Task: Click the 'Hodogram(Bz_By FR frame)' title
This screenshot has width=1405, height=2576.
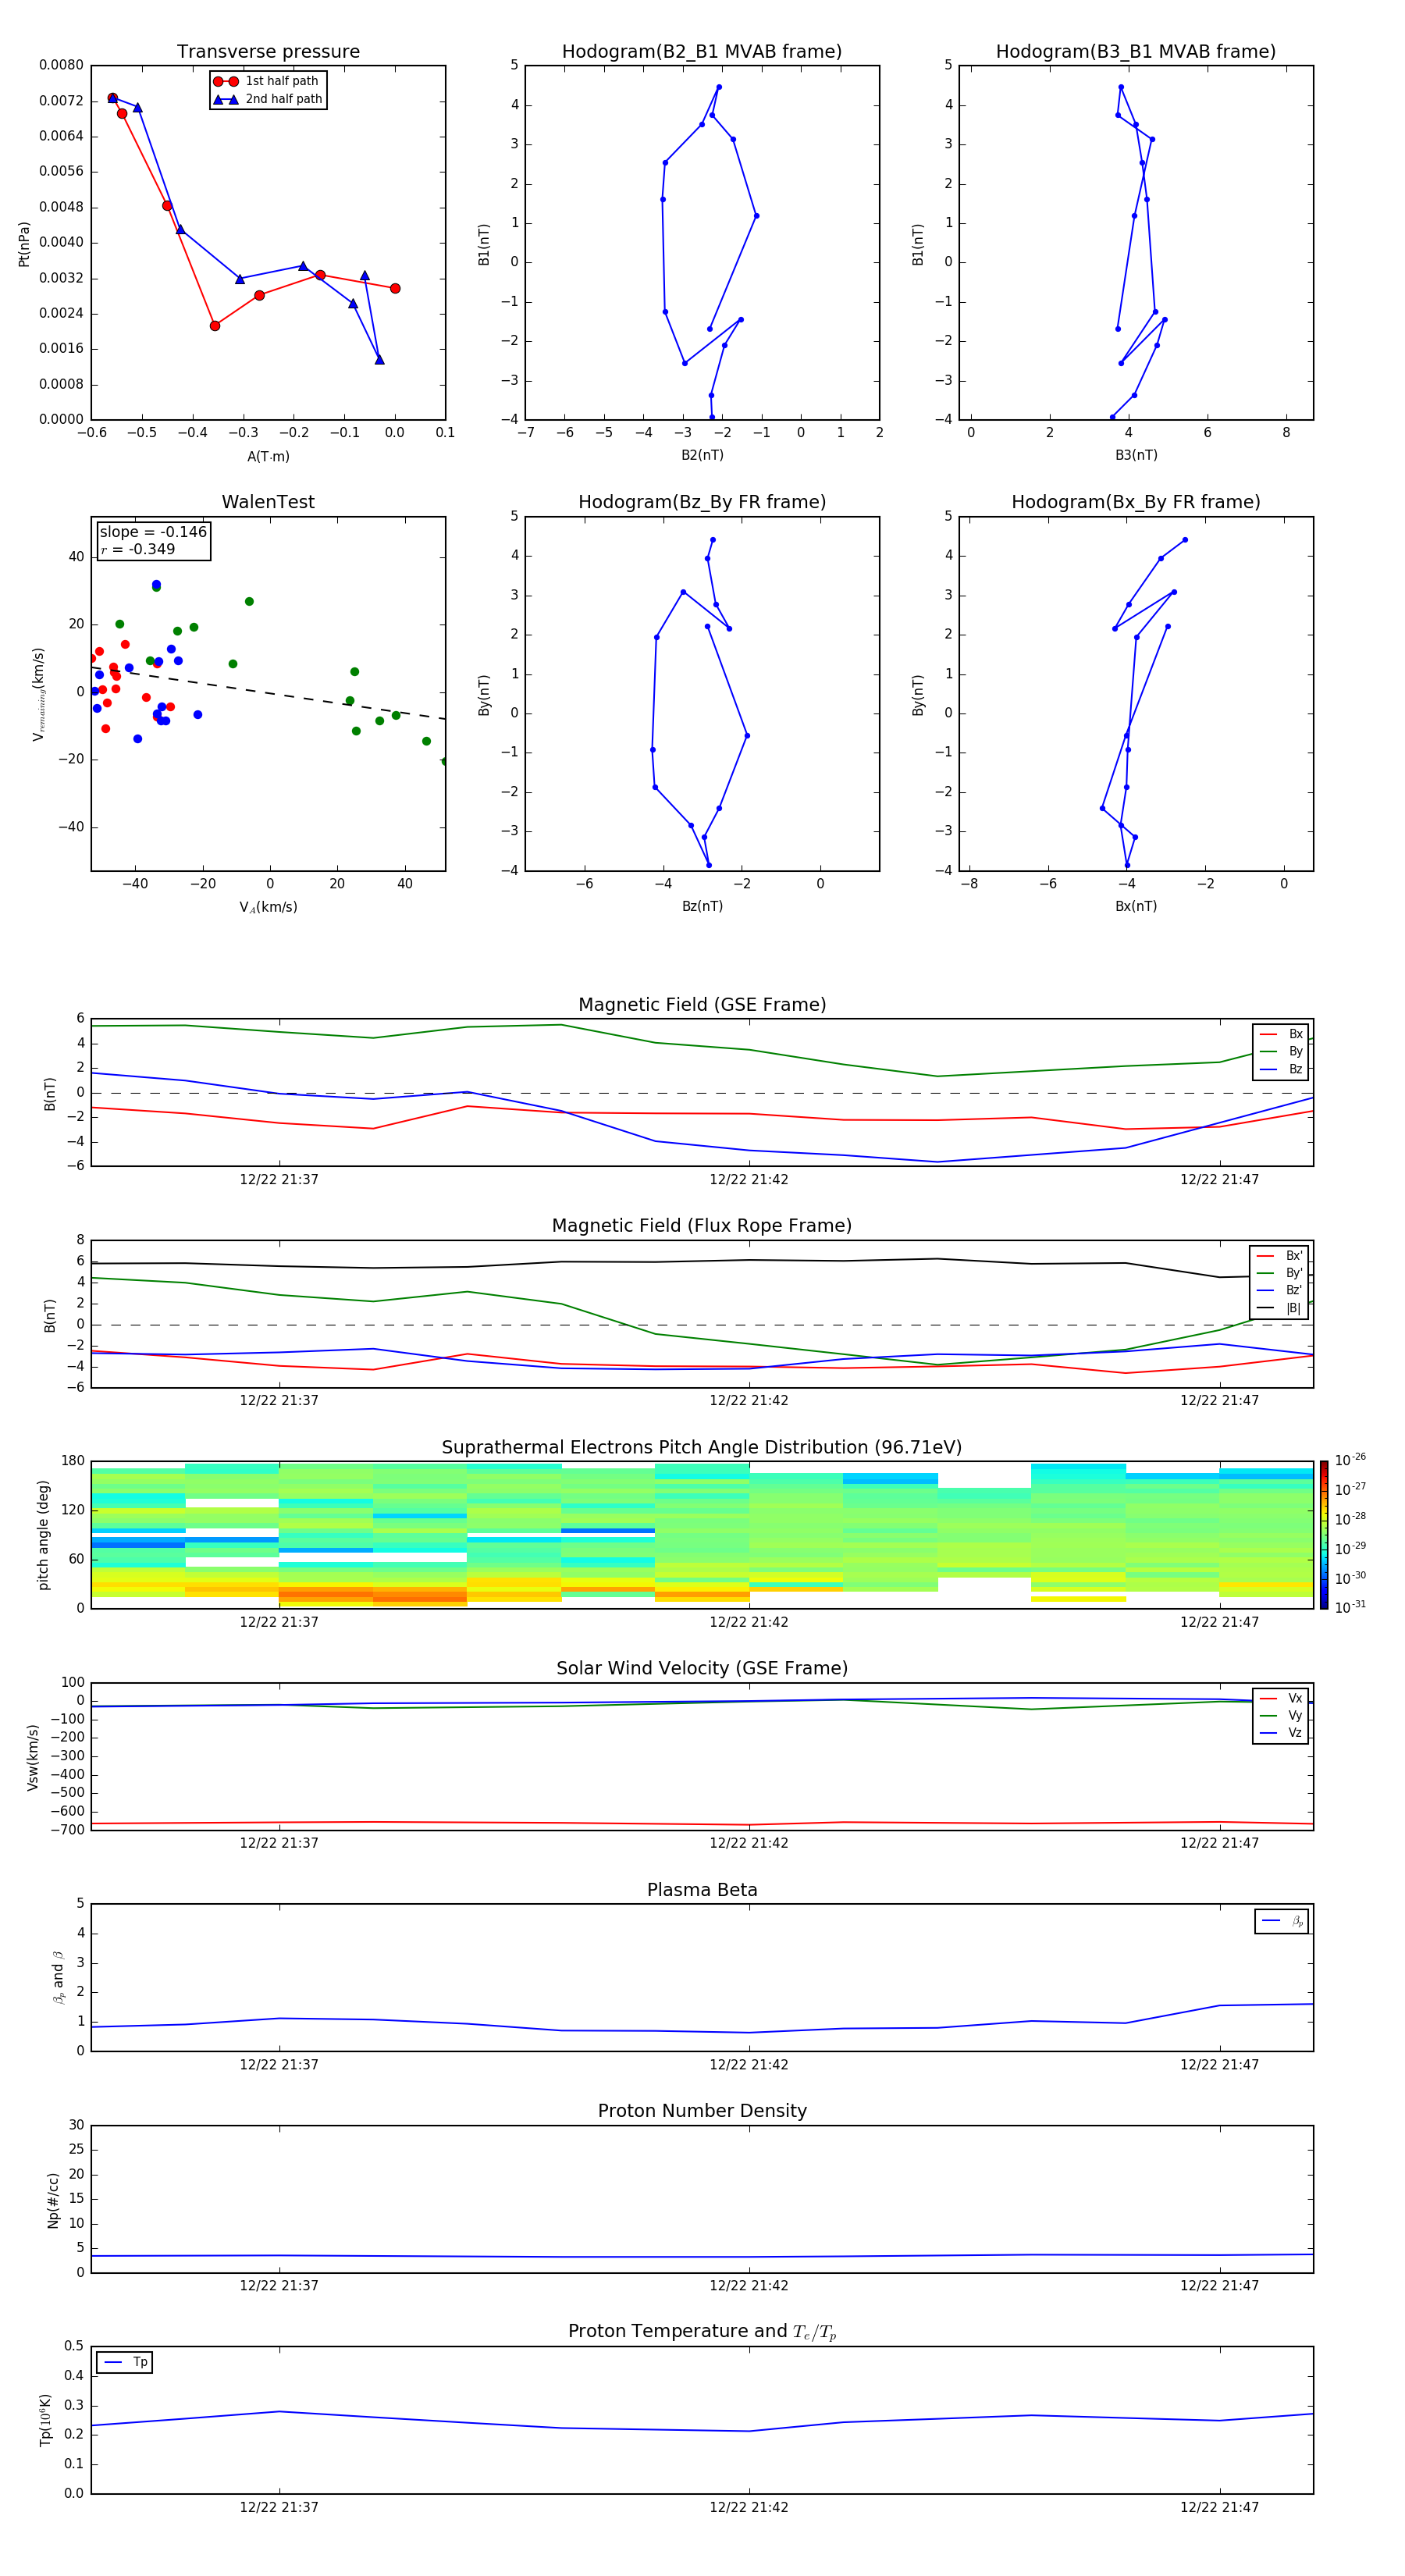Action: pos(702,502)
